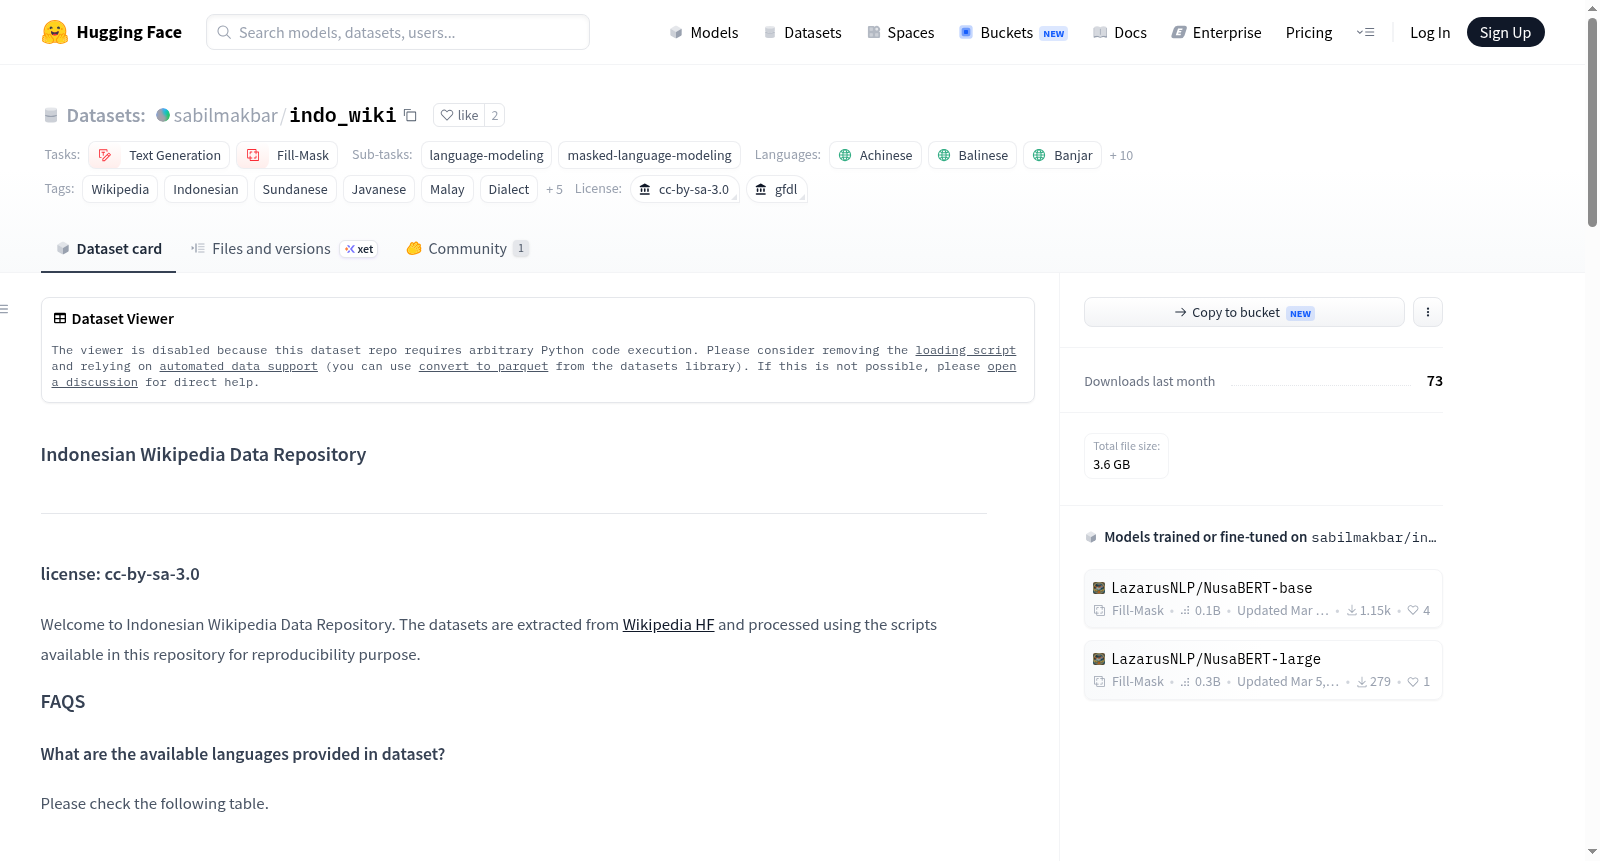The height and width of the screenshot is (861, 1600).
Task: Click the Hugging Face logo icon
Action: pos(55,32)
